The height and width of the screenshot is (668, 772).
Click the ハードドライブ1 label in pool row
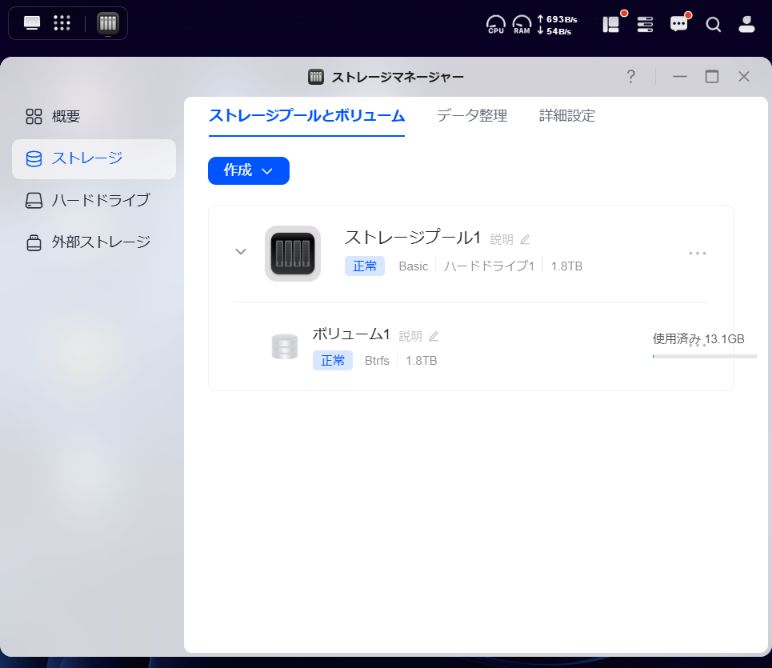[x=489, y=266]
